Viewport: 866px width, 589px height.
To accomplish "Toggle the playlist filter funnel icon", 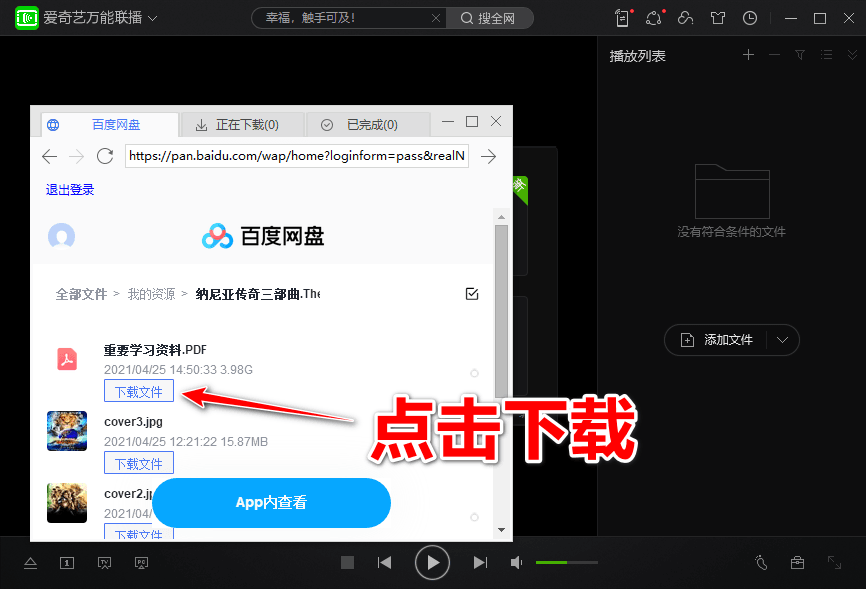I will coord(800,55).
